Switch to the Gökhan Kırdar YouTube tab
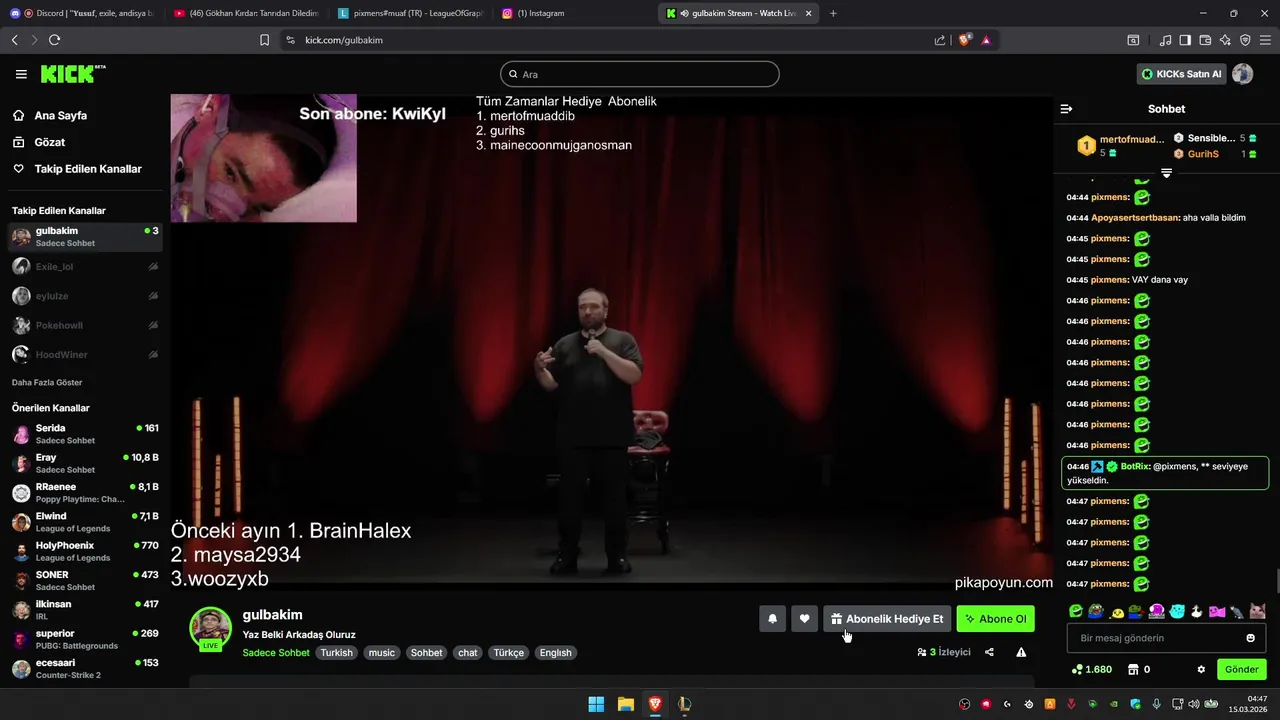1280x720 pixels. (246, 13)
